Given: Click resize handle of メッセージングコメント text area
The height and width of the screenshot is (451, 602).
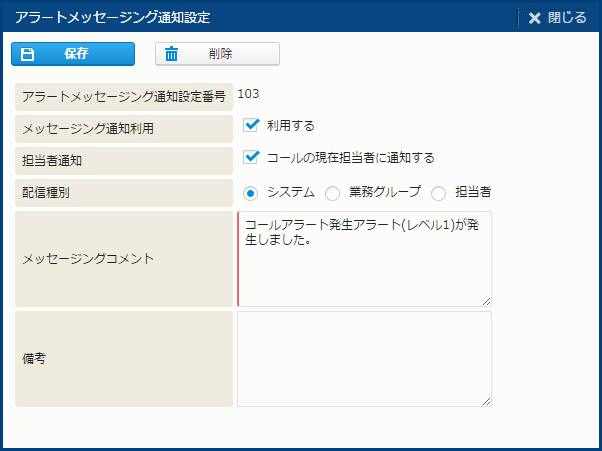Looking at the screenshot, I should [486, 301].
